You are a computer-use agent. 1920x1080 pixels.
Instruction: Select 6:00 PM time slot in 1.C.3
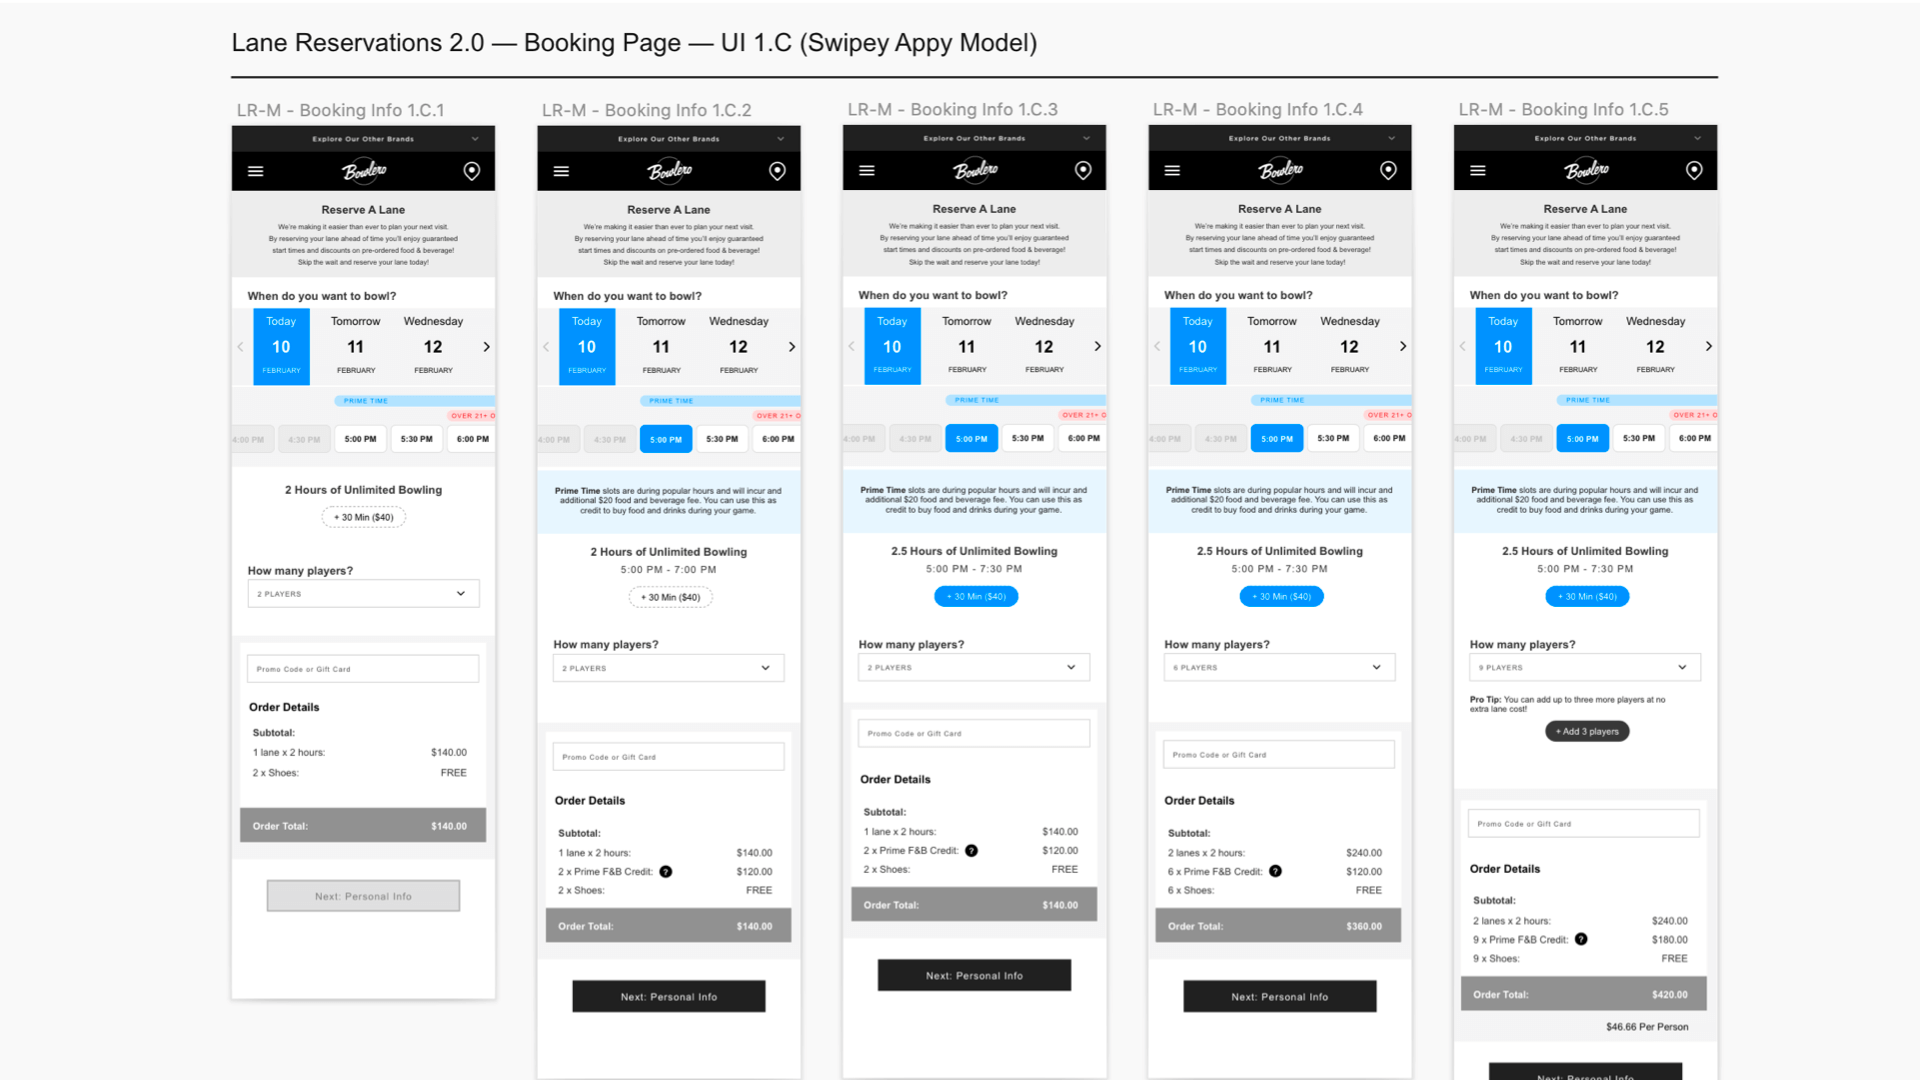pos(1083,438)
